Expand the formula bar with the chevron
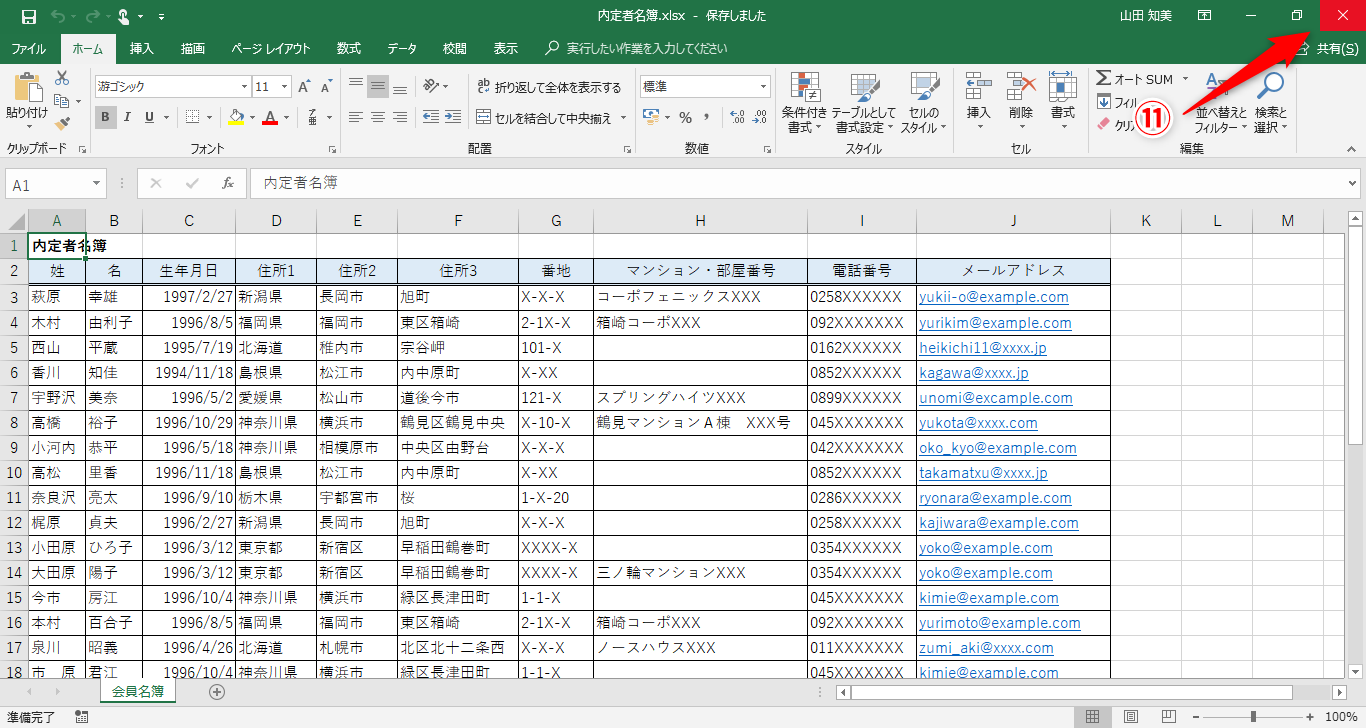This screenshot has width=1366, height=728. (1353, 184)
